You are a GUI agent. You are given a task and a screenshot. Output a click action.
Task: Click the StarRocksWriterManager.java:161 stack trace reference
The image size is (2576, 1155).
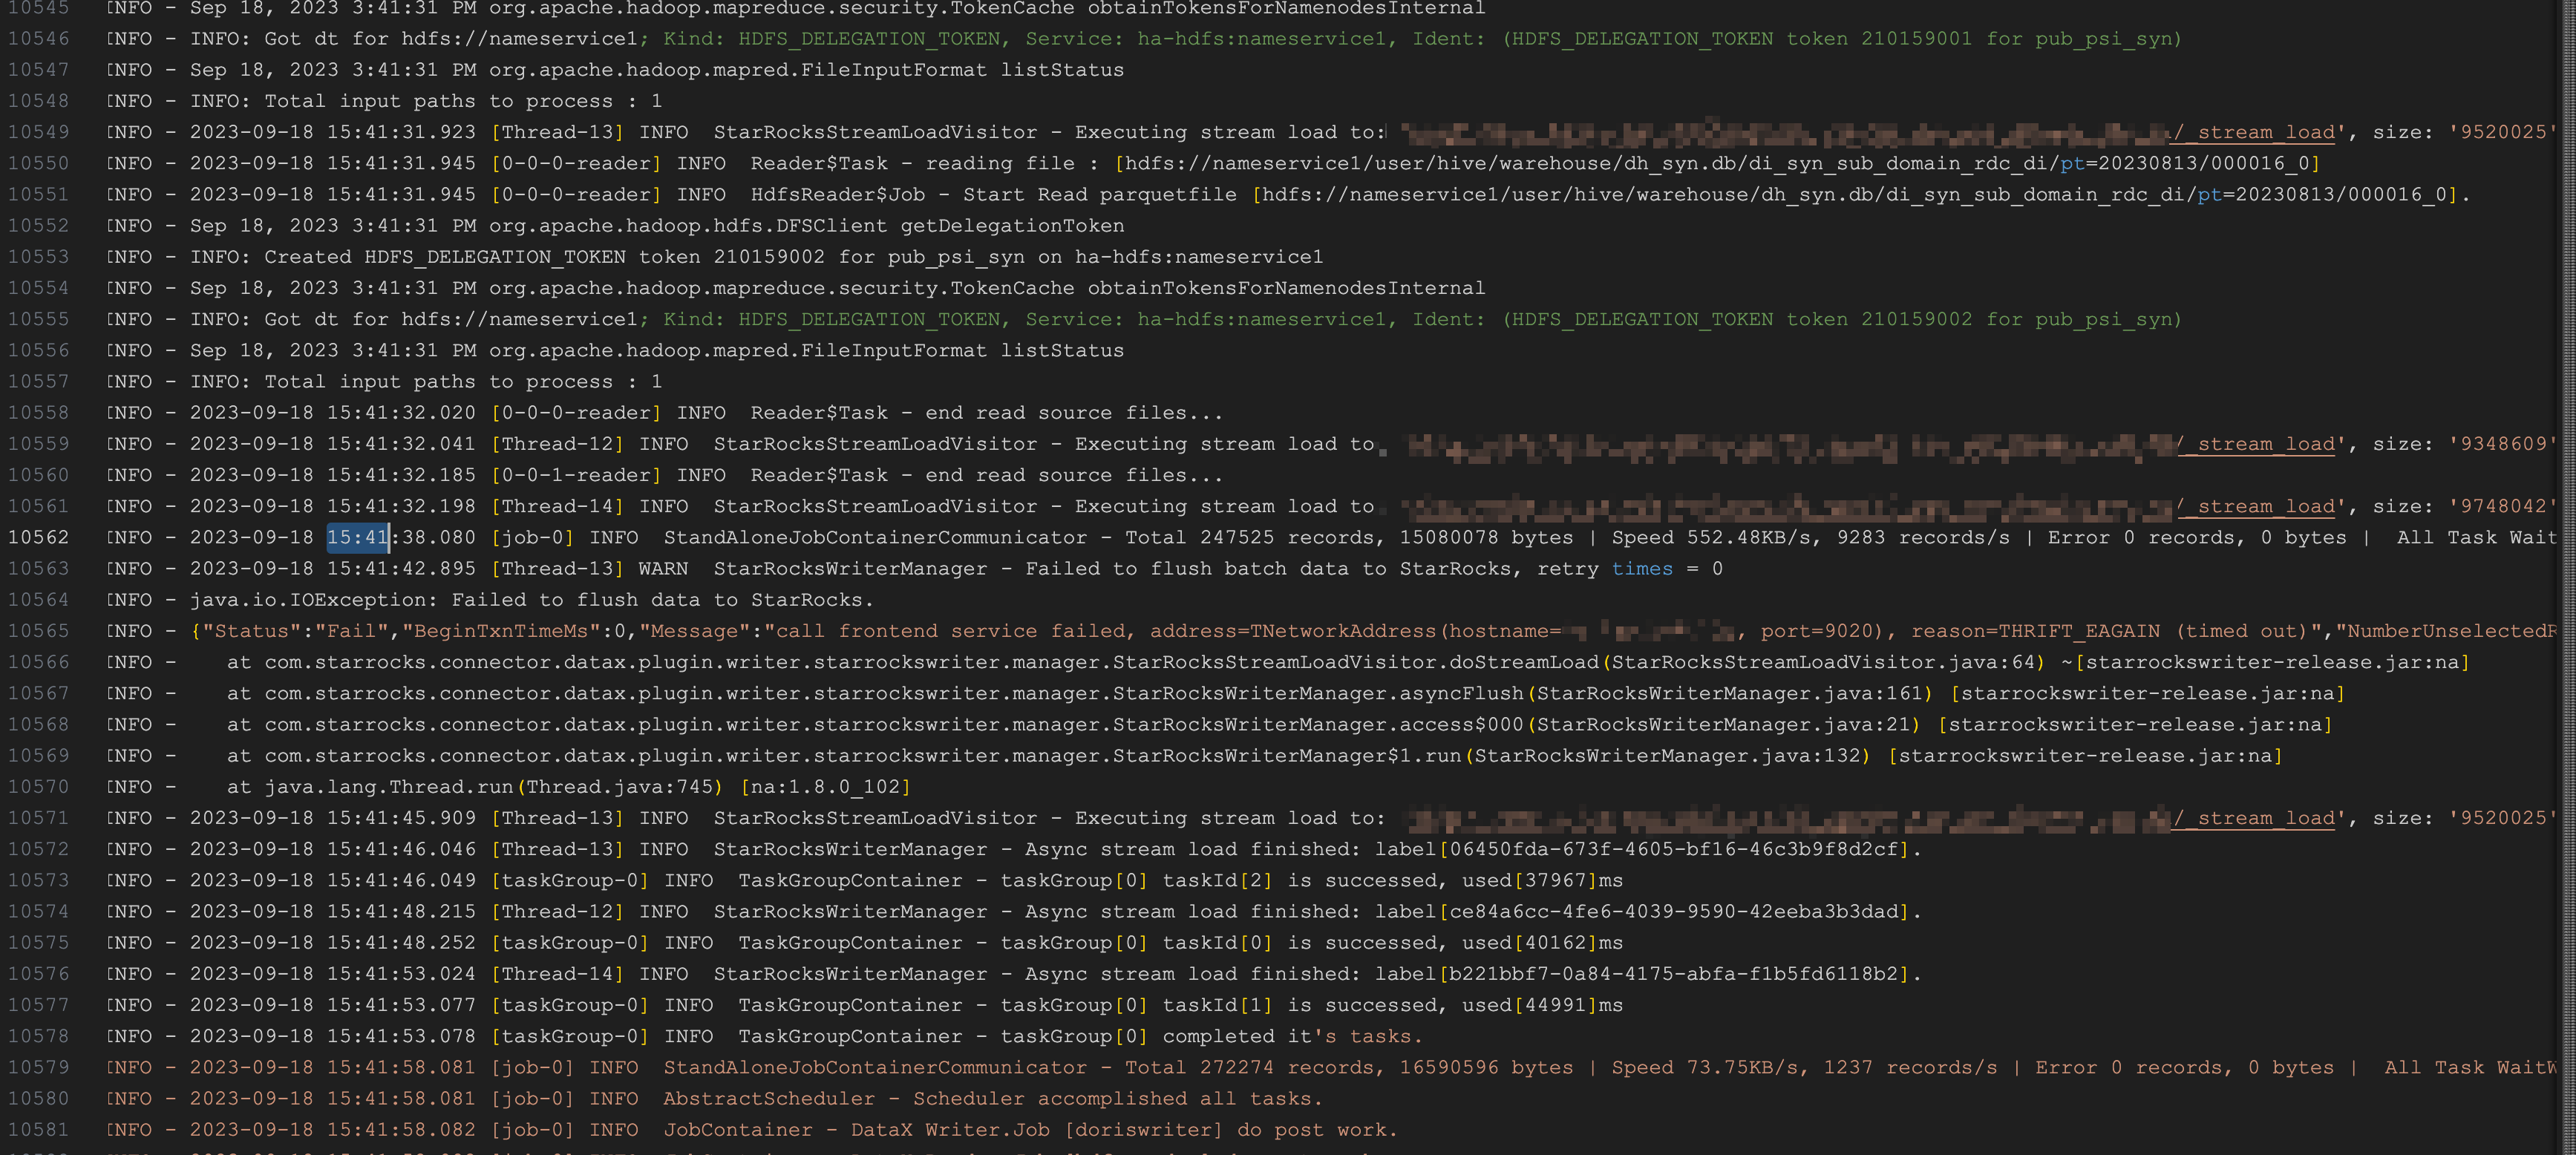(x=1728, y=694)
